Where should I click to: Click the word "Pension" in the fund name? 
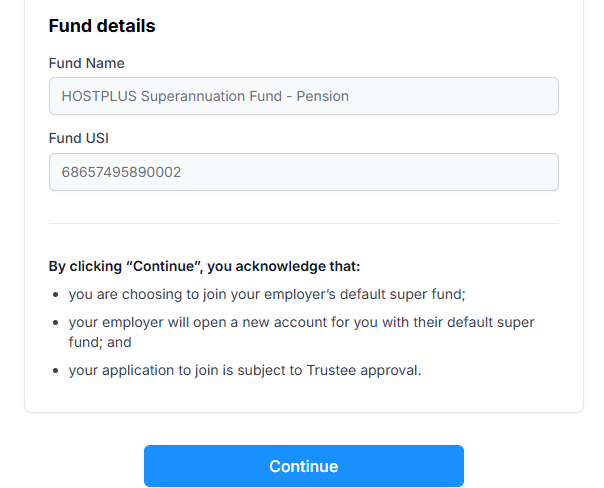pos(322,96)
